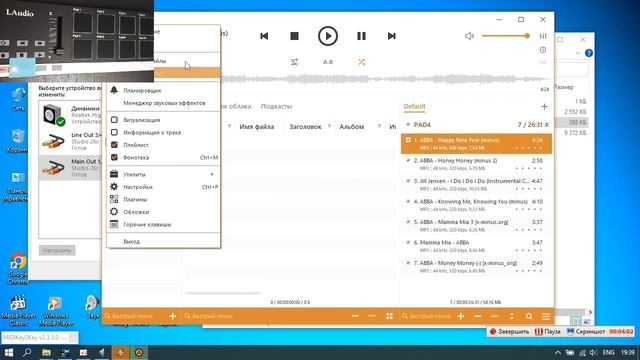The height and width of the screenshot is (360, 640).
Task: Add files with playlist plus icon
Action: pyautogui.click(x=461, y=316)
